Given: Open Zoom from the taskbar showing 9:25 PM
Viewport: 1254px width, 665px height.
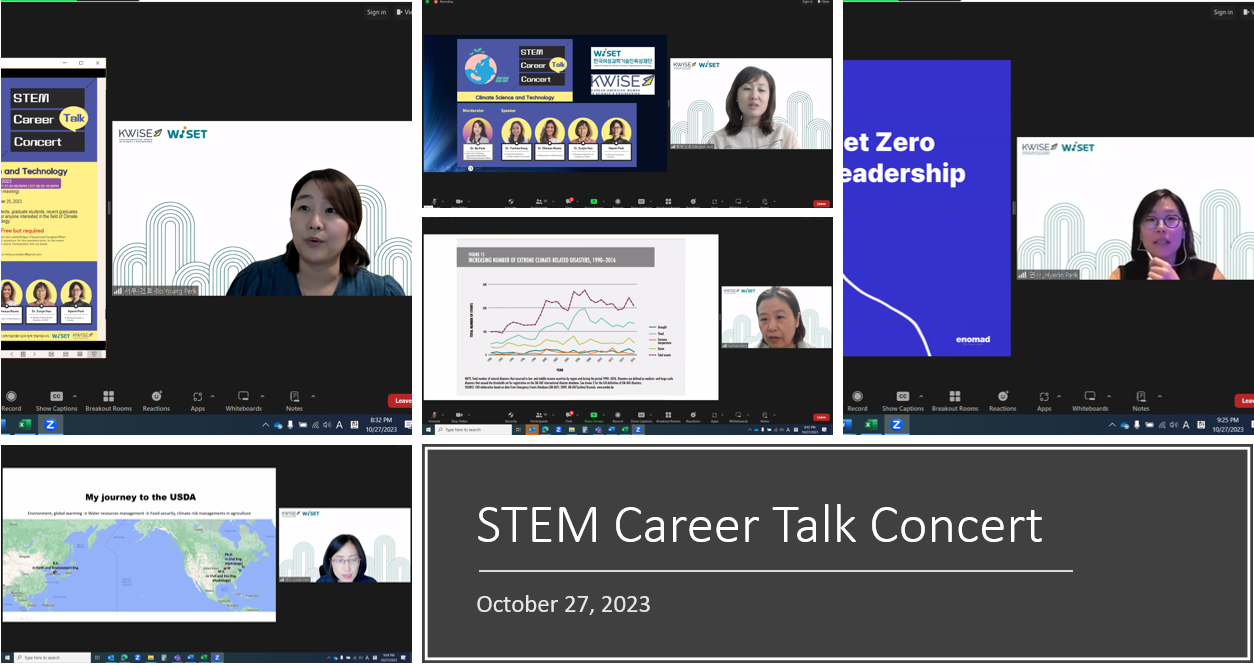Looking at the screenshot, I should [897, 425].
